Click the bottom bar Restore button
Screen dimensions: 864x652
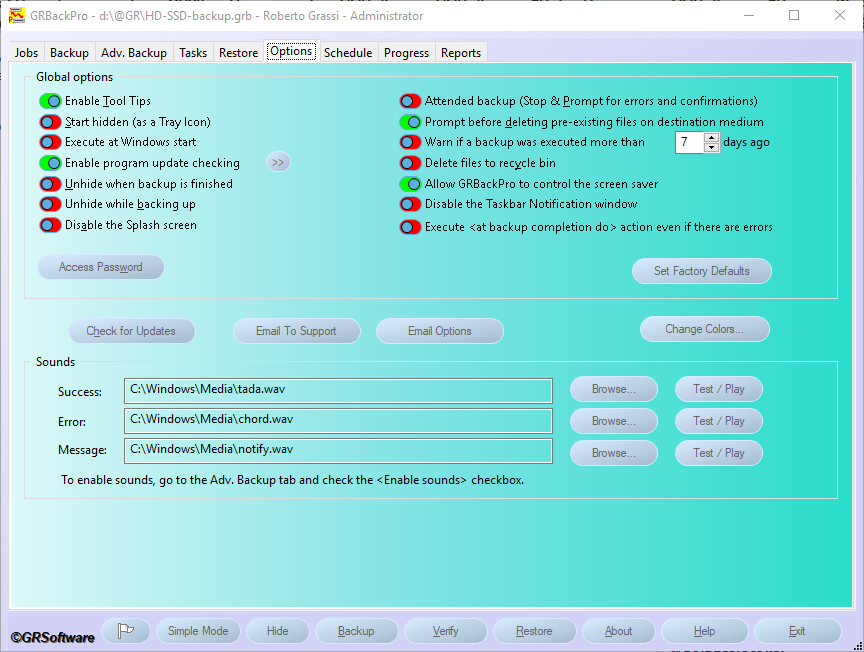point(534,631)
